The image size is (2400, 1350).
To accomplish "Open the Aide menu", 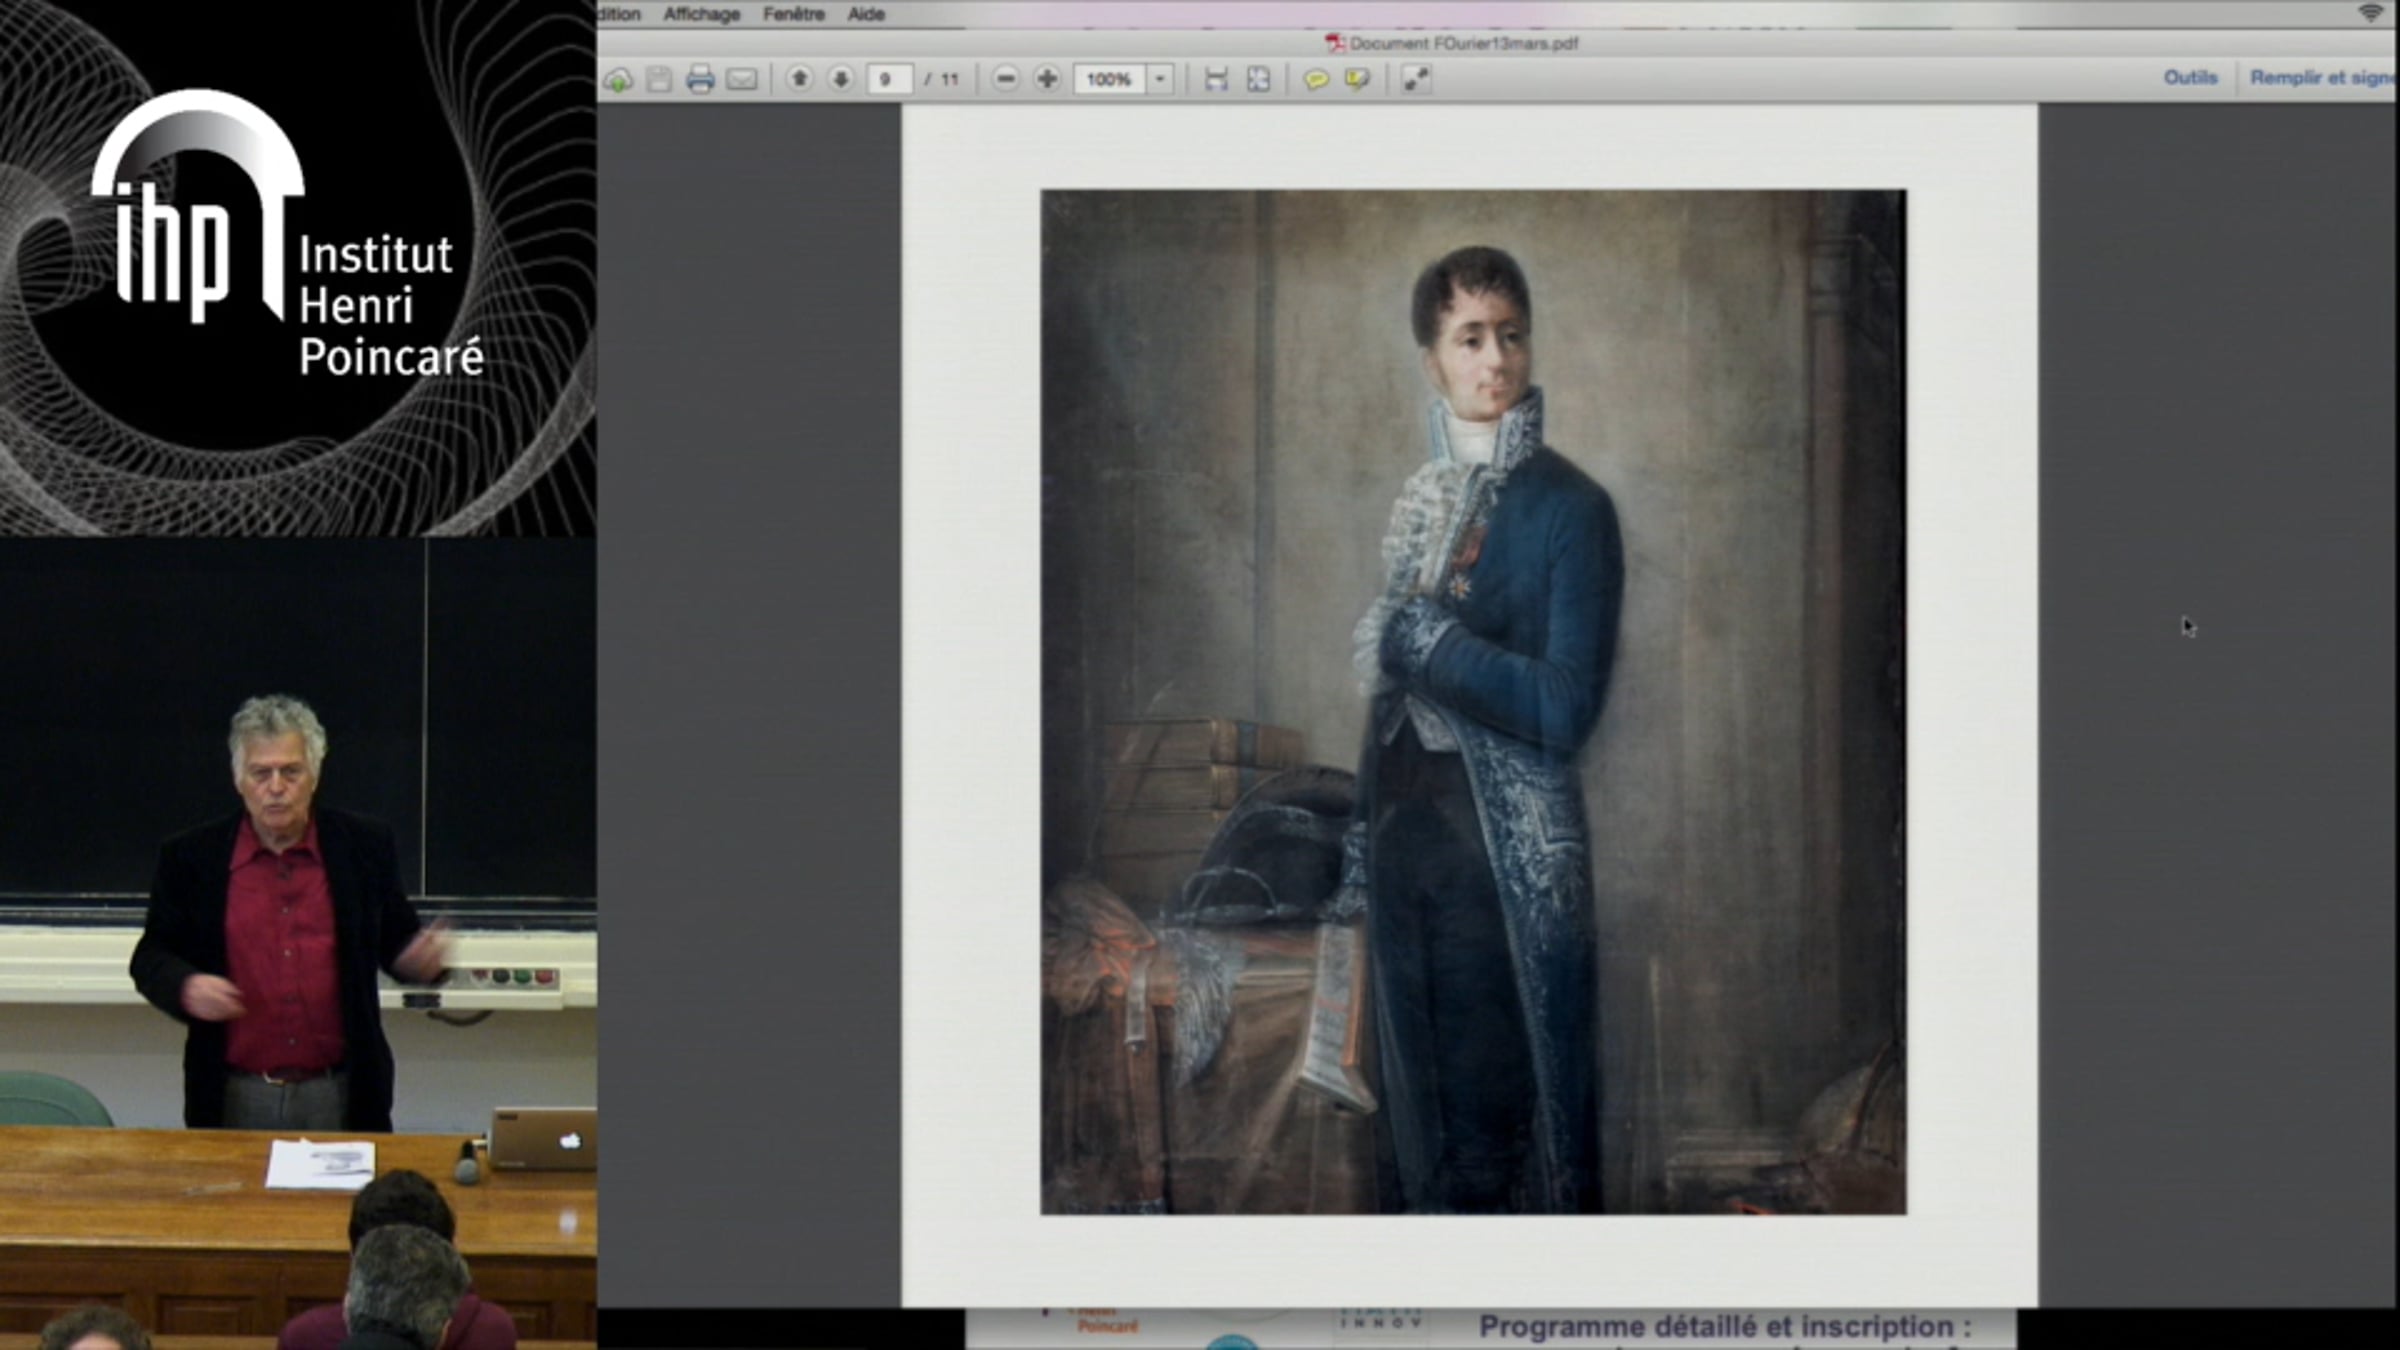I will point(866,14).
